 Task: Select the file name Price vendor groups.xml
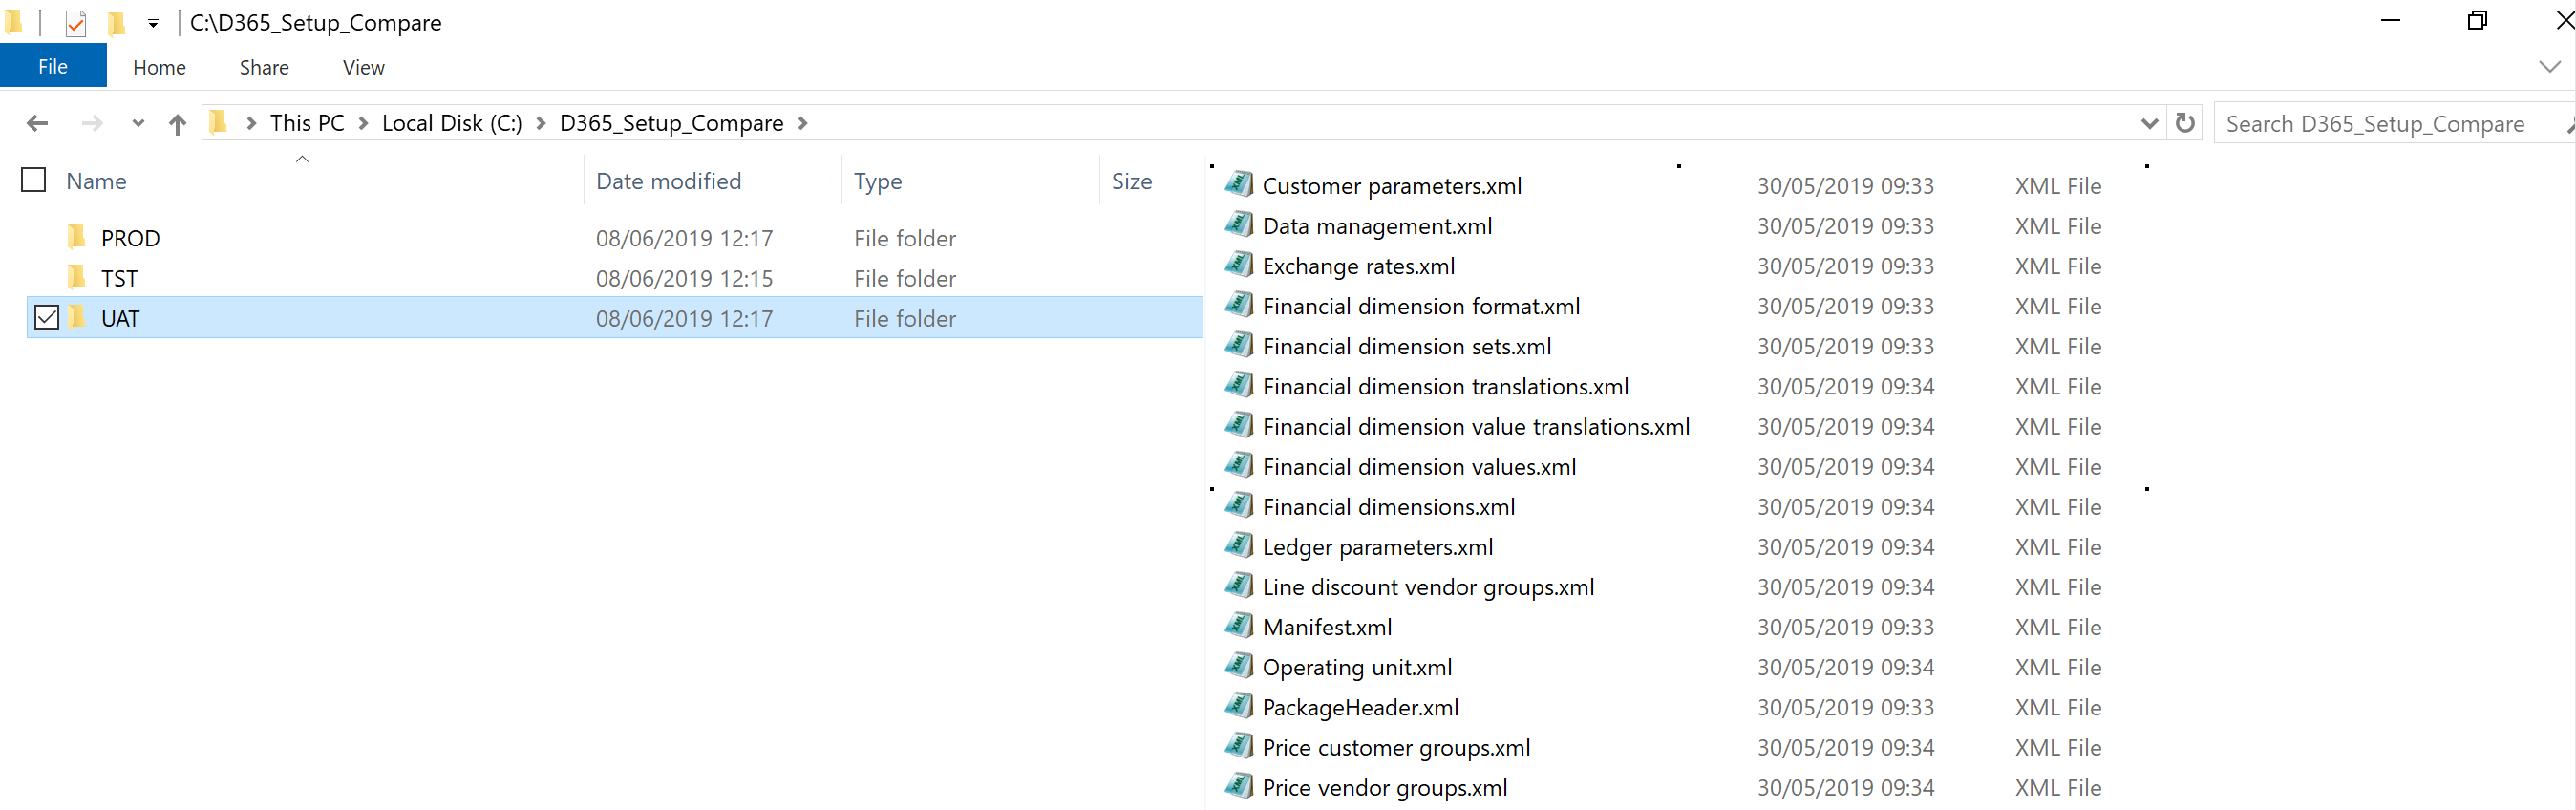(1385, 787)
